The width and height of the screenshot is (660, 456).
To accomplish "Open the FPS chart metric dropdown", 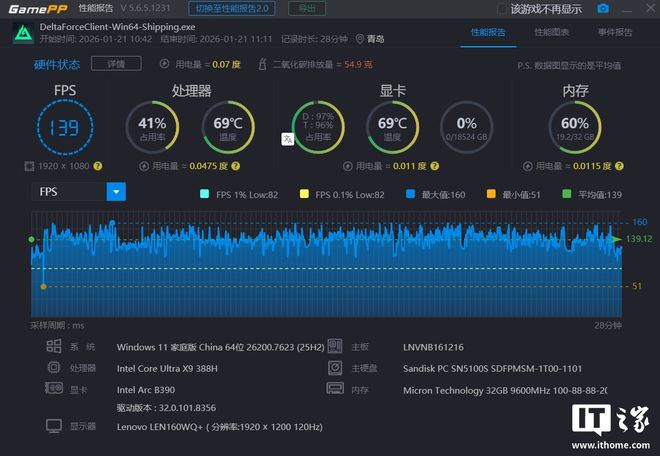I will tap(116, 192).
